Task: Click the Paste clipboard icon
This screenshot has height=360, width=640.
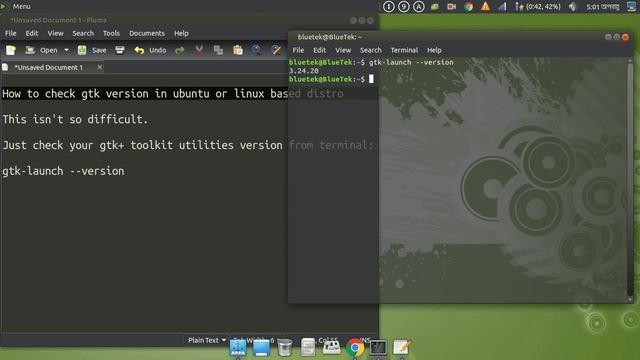Action: click(238, 50)
